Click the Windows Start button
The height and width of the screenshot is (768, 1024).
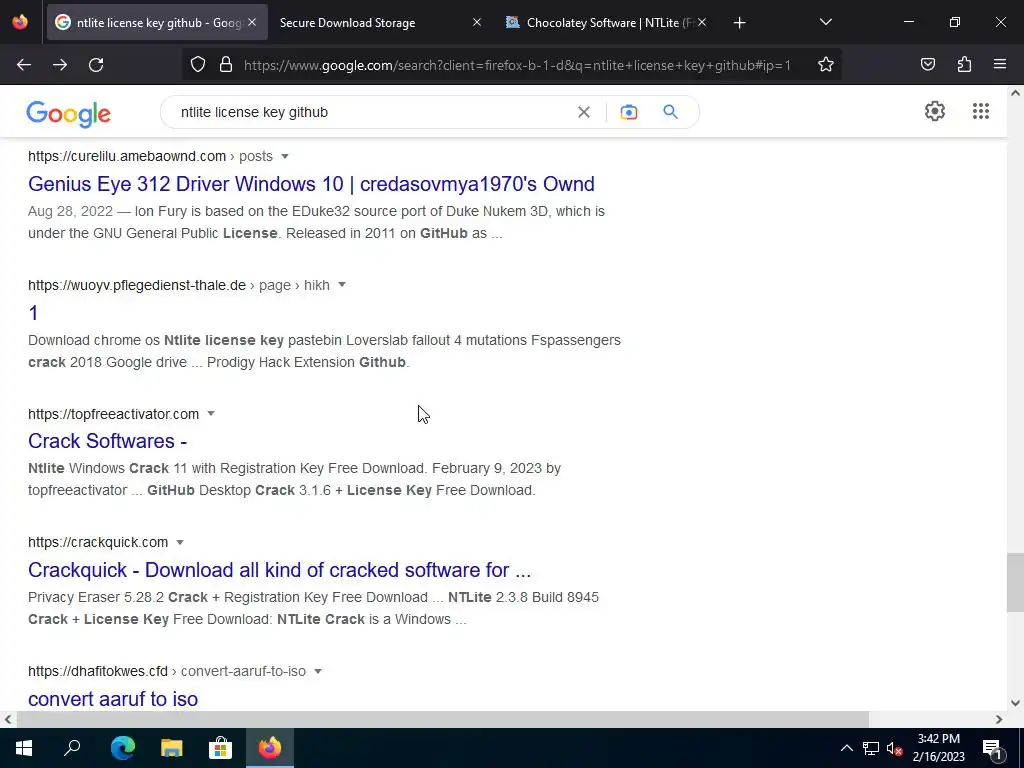pyautogui.click(x=24, y=748)
